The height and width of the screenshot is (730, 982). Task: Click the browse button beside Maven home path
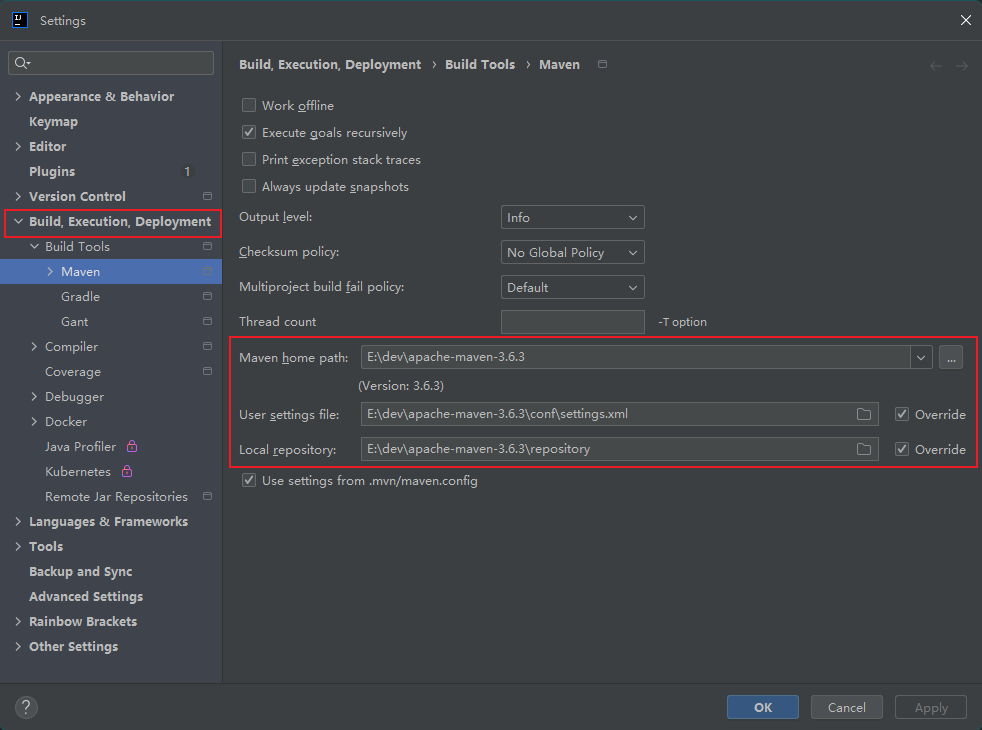click(x=950, y=357)
